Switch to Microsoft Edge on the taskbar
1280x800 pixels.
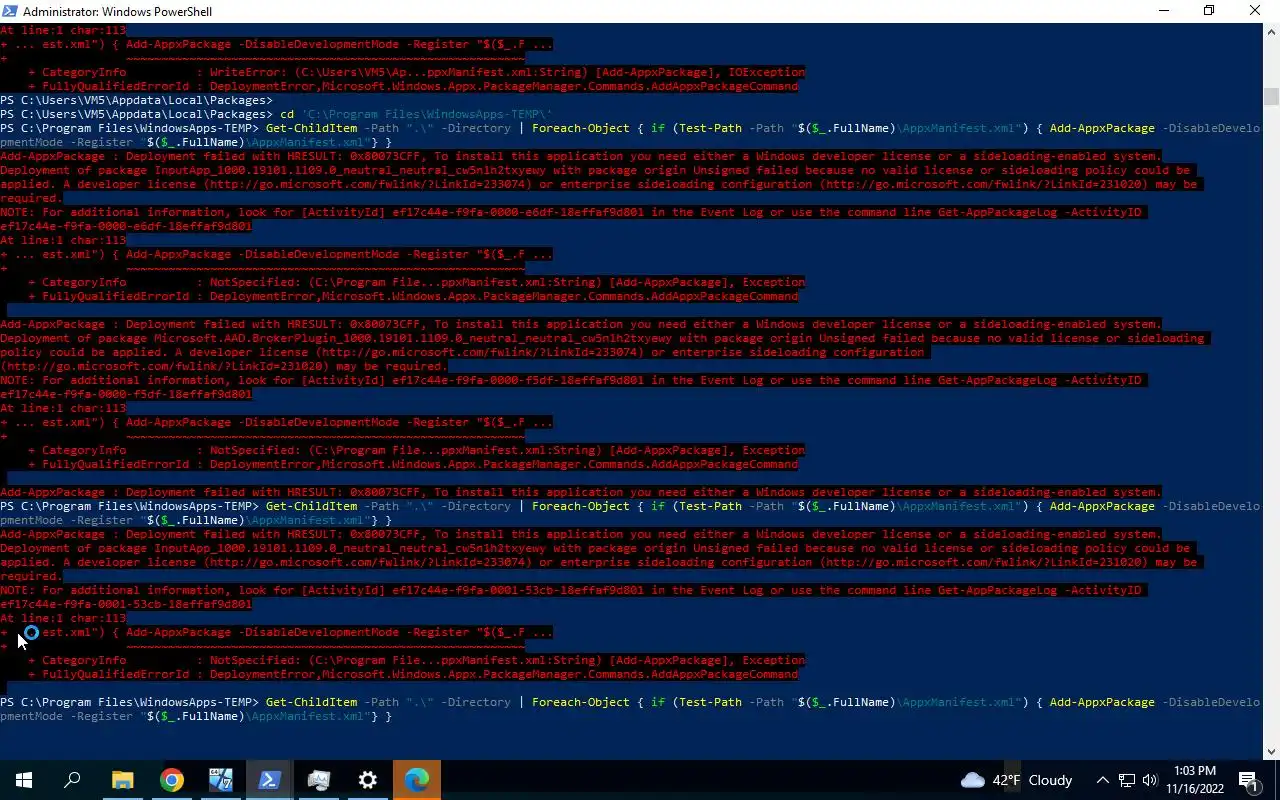[417, 780]
